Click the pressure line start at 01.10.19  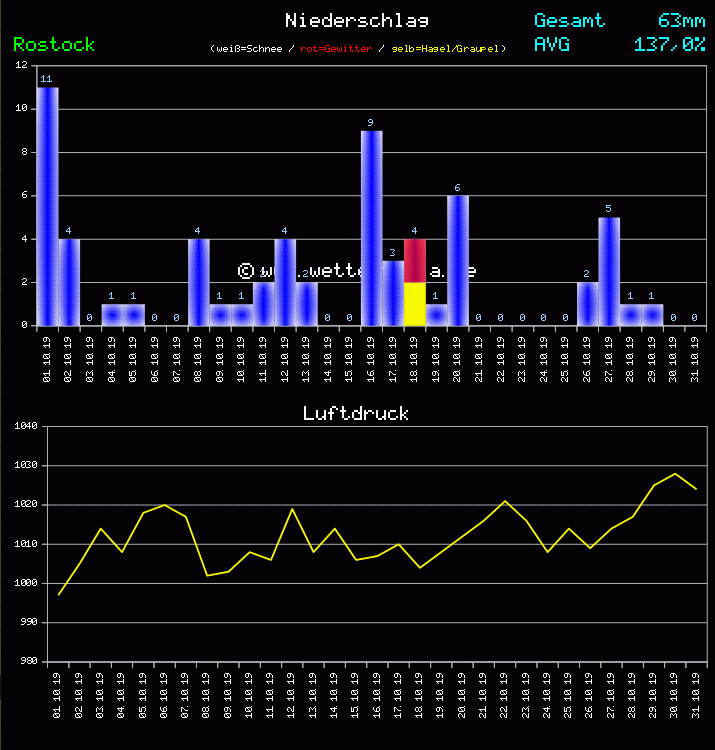tap(59, 595)
